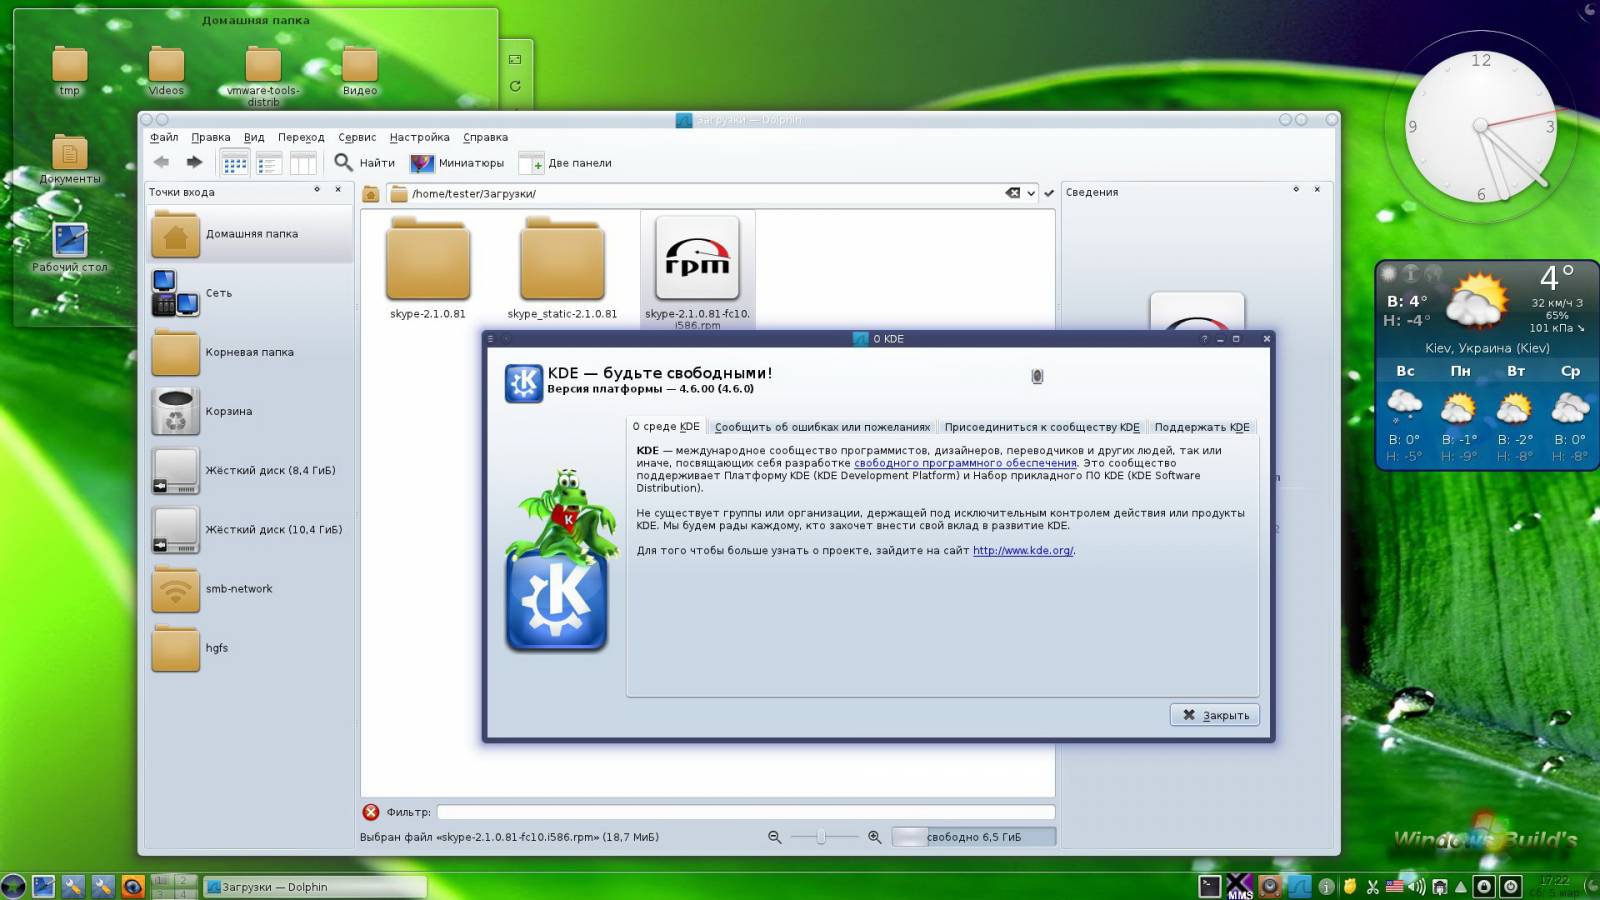Launch terminal from the panel
This screenshot has width=1600, height=900.
(x=1210, y=886)
